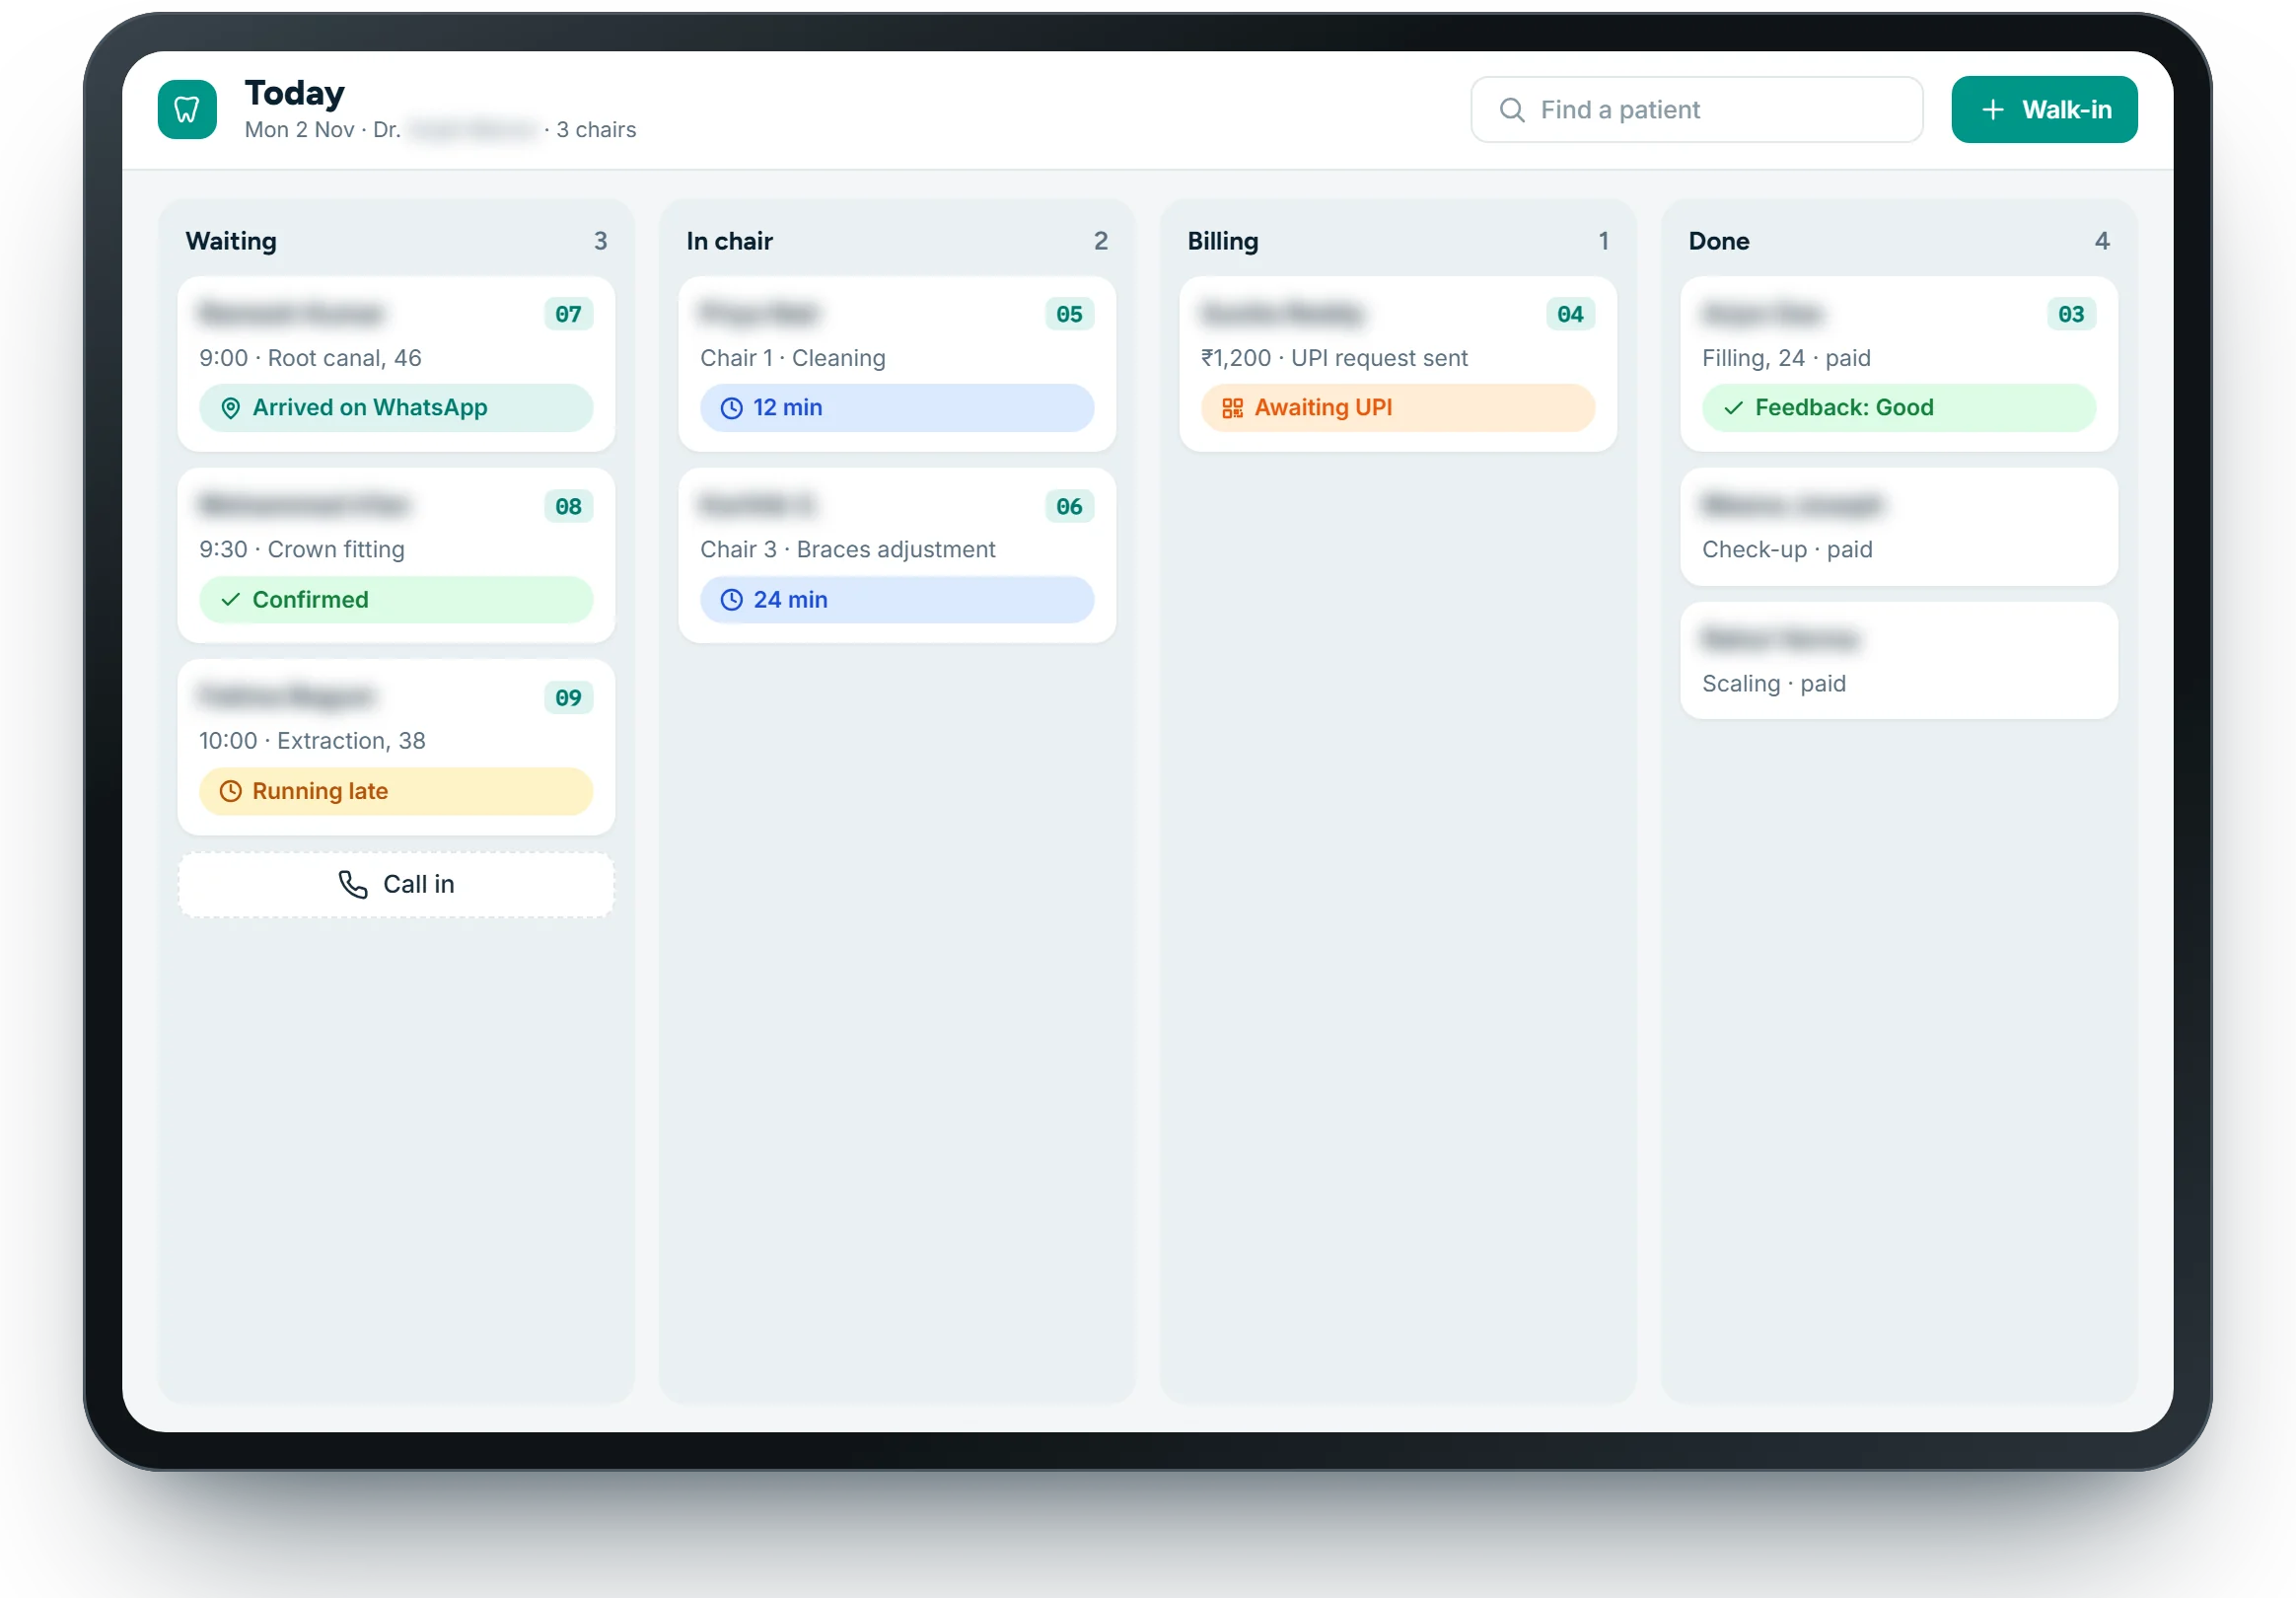Viewport: 2296px width, 1598px height.
Task: Click the Billing column header
Action: [x=1222, y=241]
